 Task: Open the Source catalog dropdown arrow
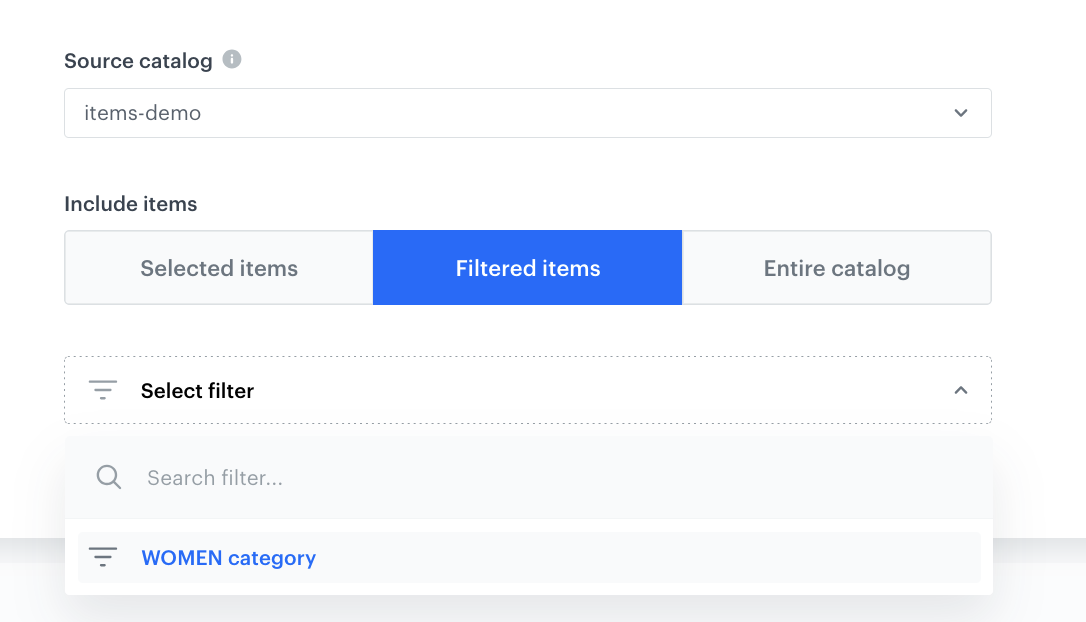[961, 113]
